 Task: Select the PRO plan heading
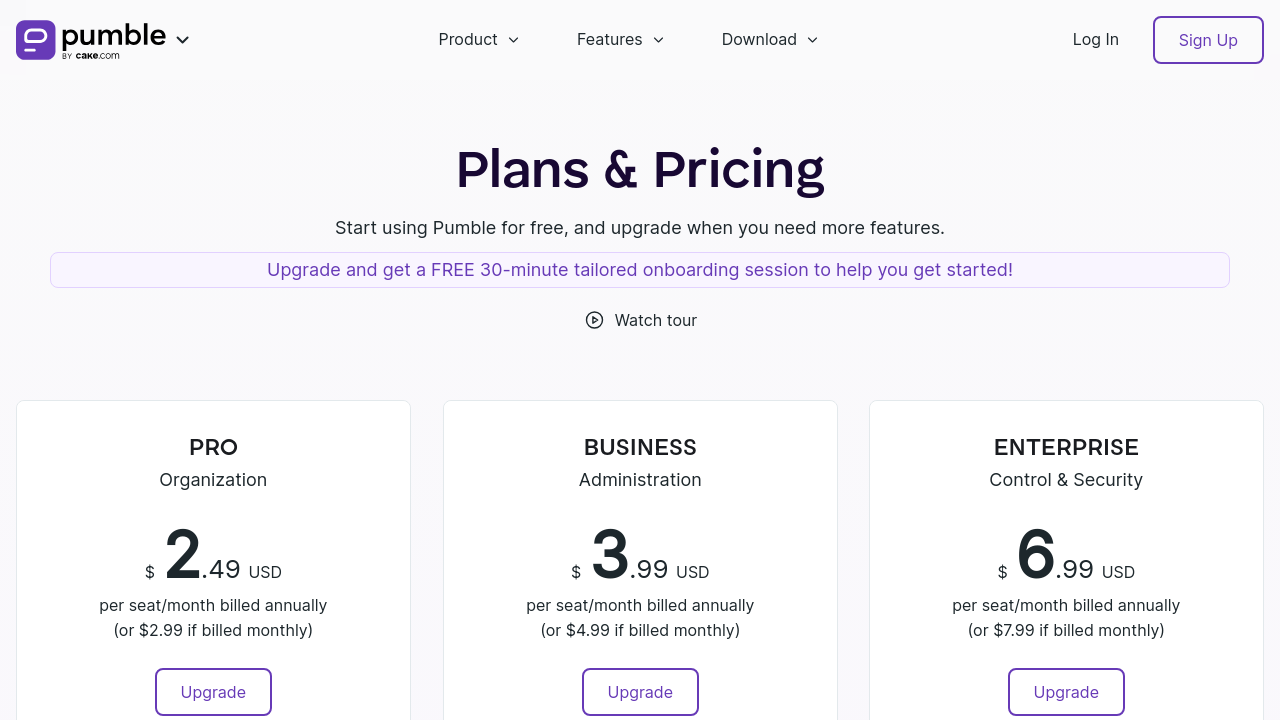(x=213, y=447)
